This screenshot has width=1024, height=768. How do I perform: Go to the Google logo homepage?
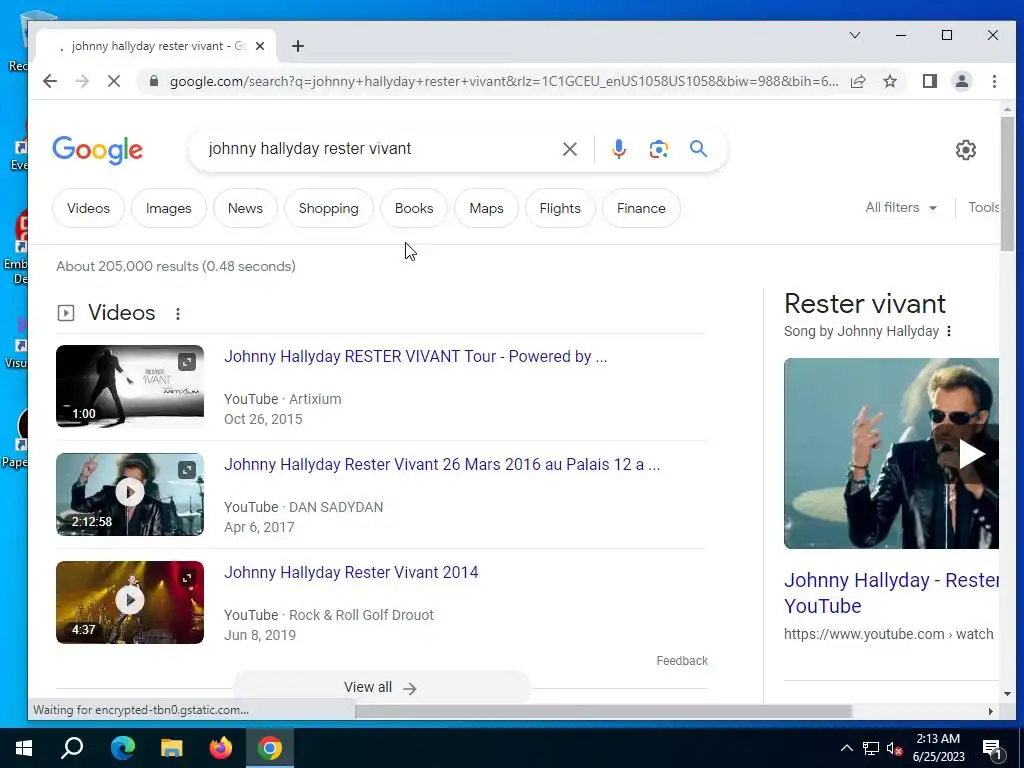(x=97, y=150)
